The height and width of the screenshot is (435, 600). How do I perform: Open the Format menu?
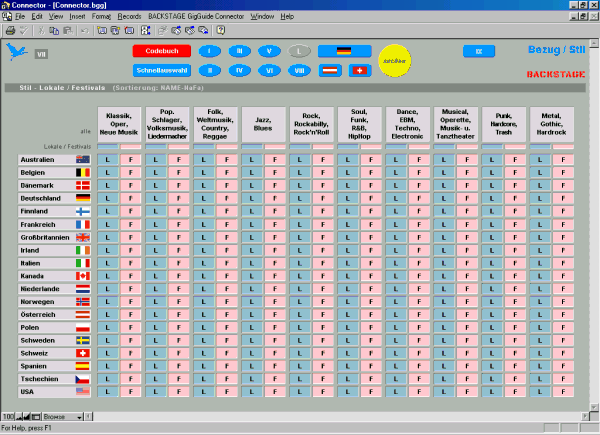[x=101, y=17]
